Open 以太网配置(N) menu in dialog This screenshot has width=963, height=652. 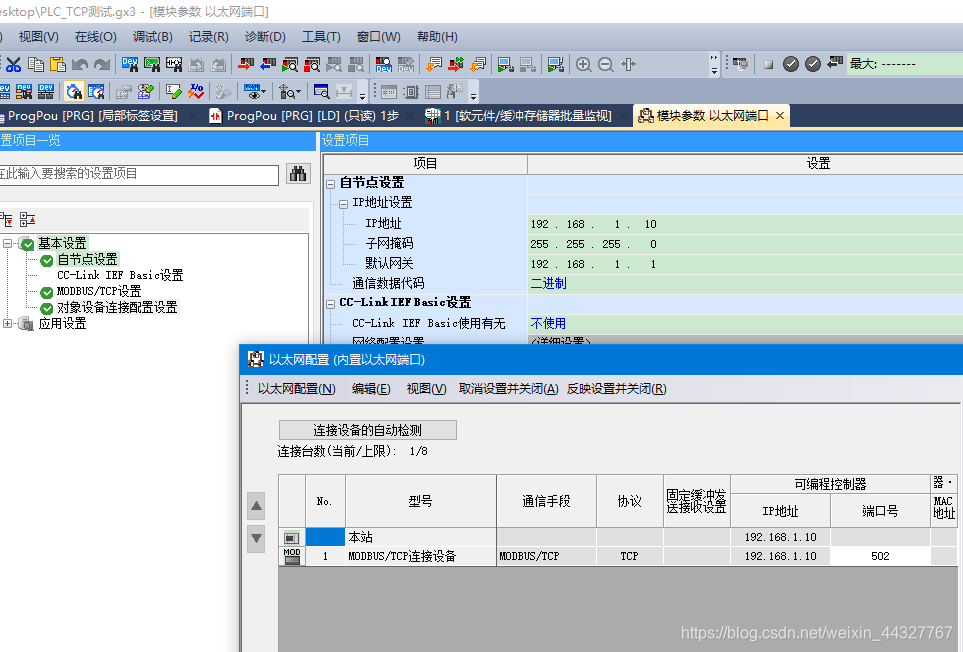tap(296, 389)
